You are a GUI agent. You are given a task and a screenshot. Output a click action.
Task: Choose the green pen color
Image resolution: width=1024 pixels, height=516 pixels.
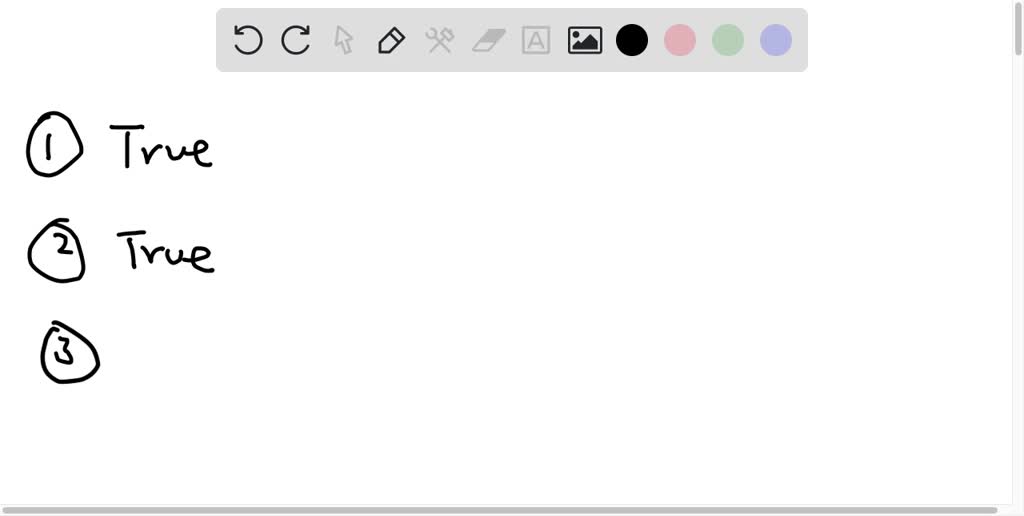(728, 40)
